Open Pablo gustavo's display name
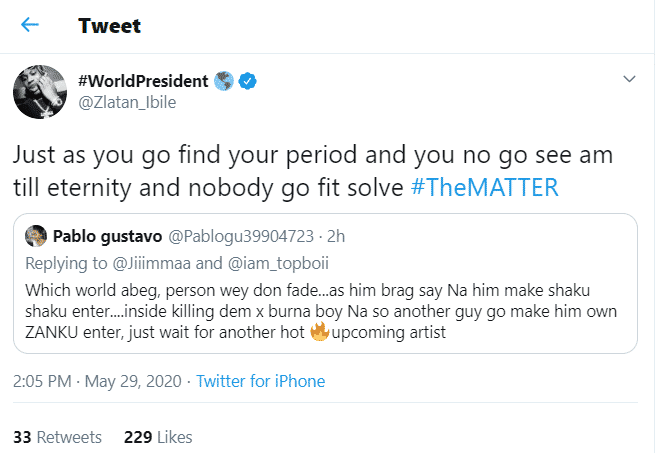The image size is (657, 453). pos(112,236)
